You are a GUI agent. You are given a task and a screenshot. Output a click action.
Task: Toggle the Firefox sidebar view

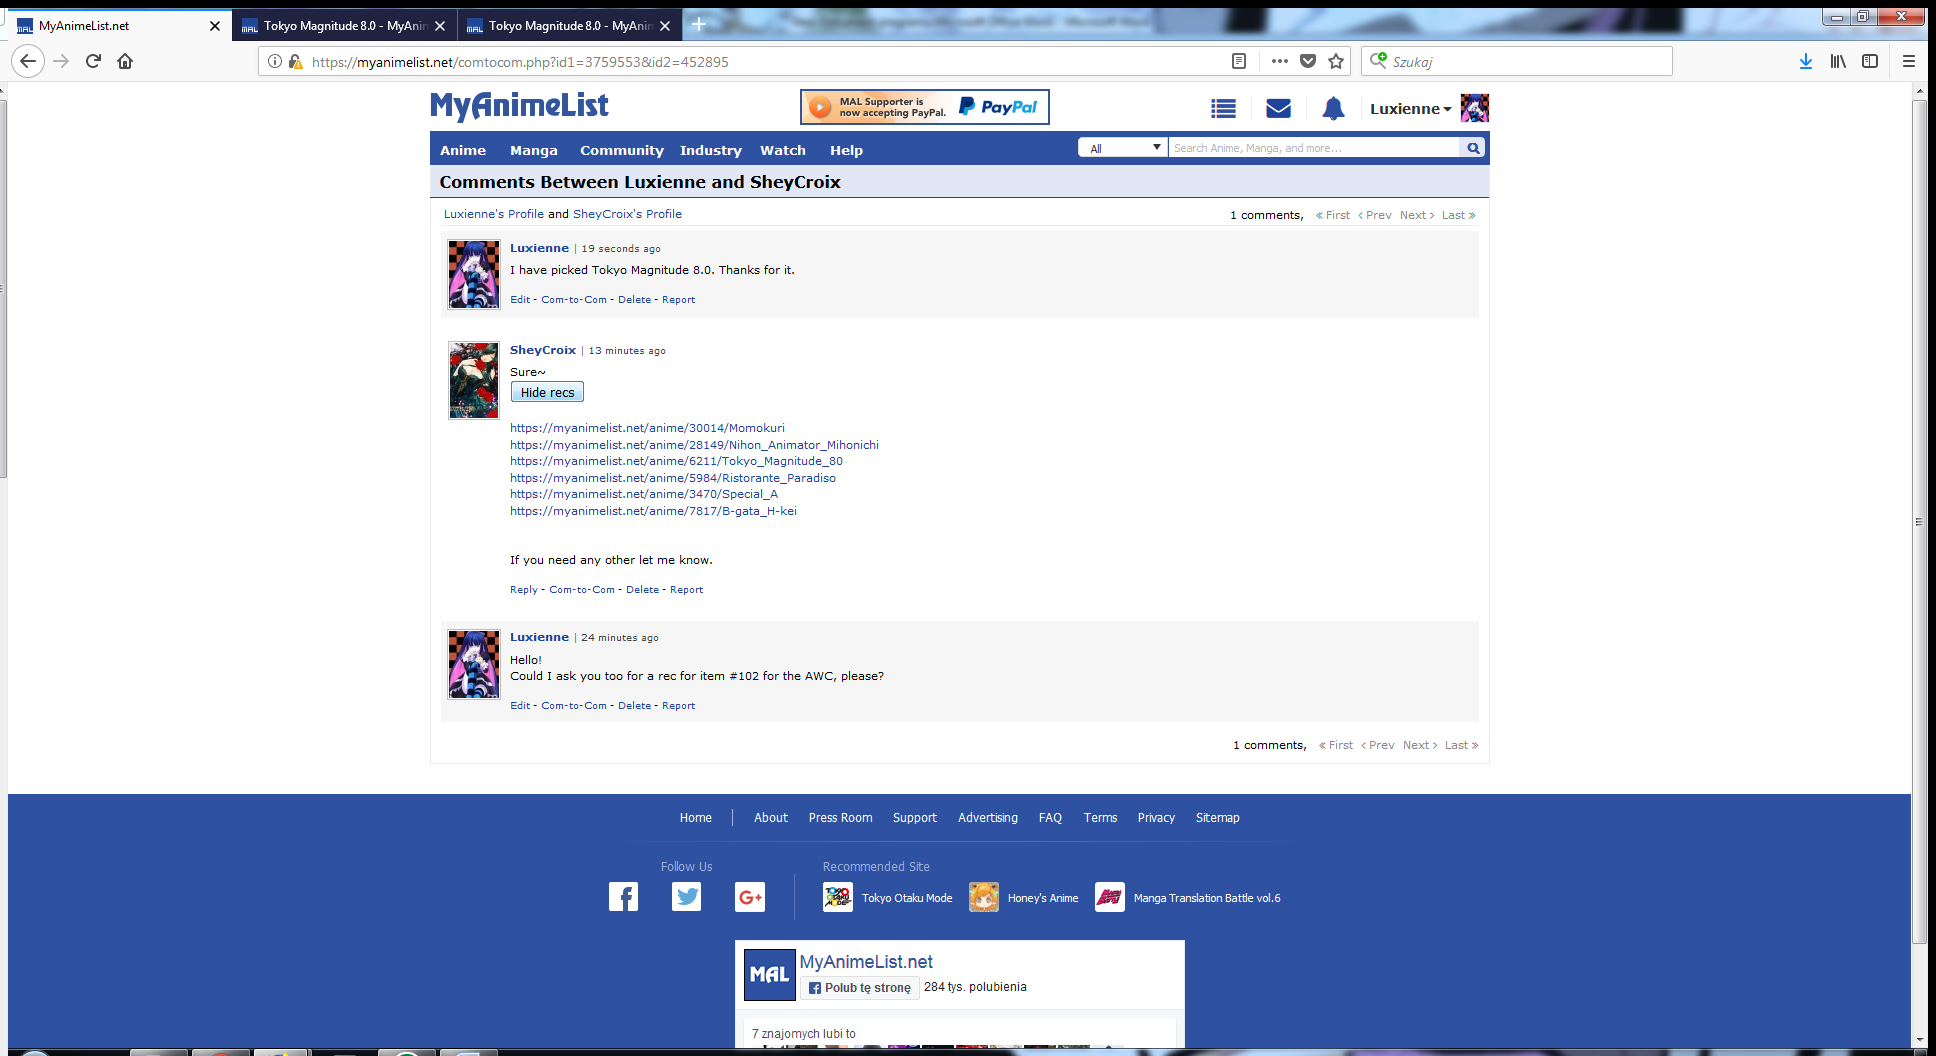point(1870,61)
